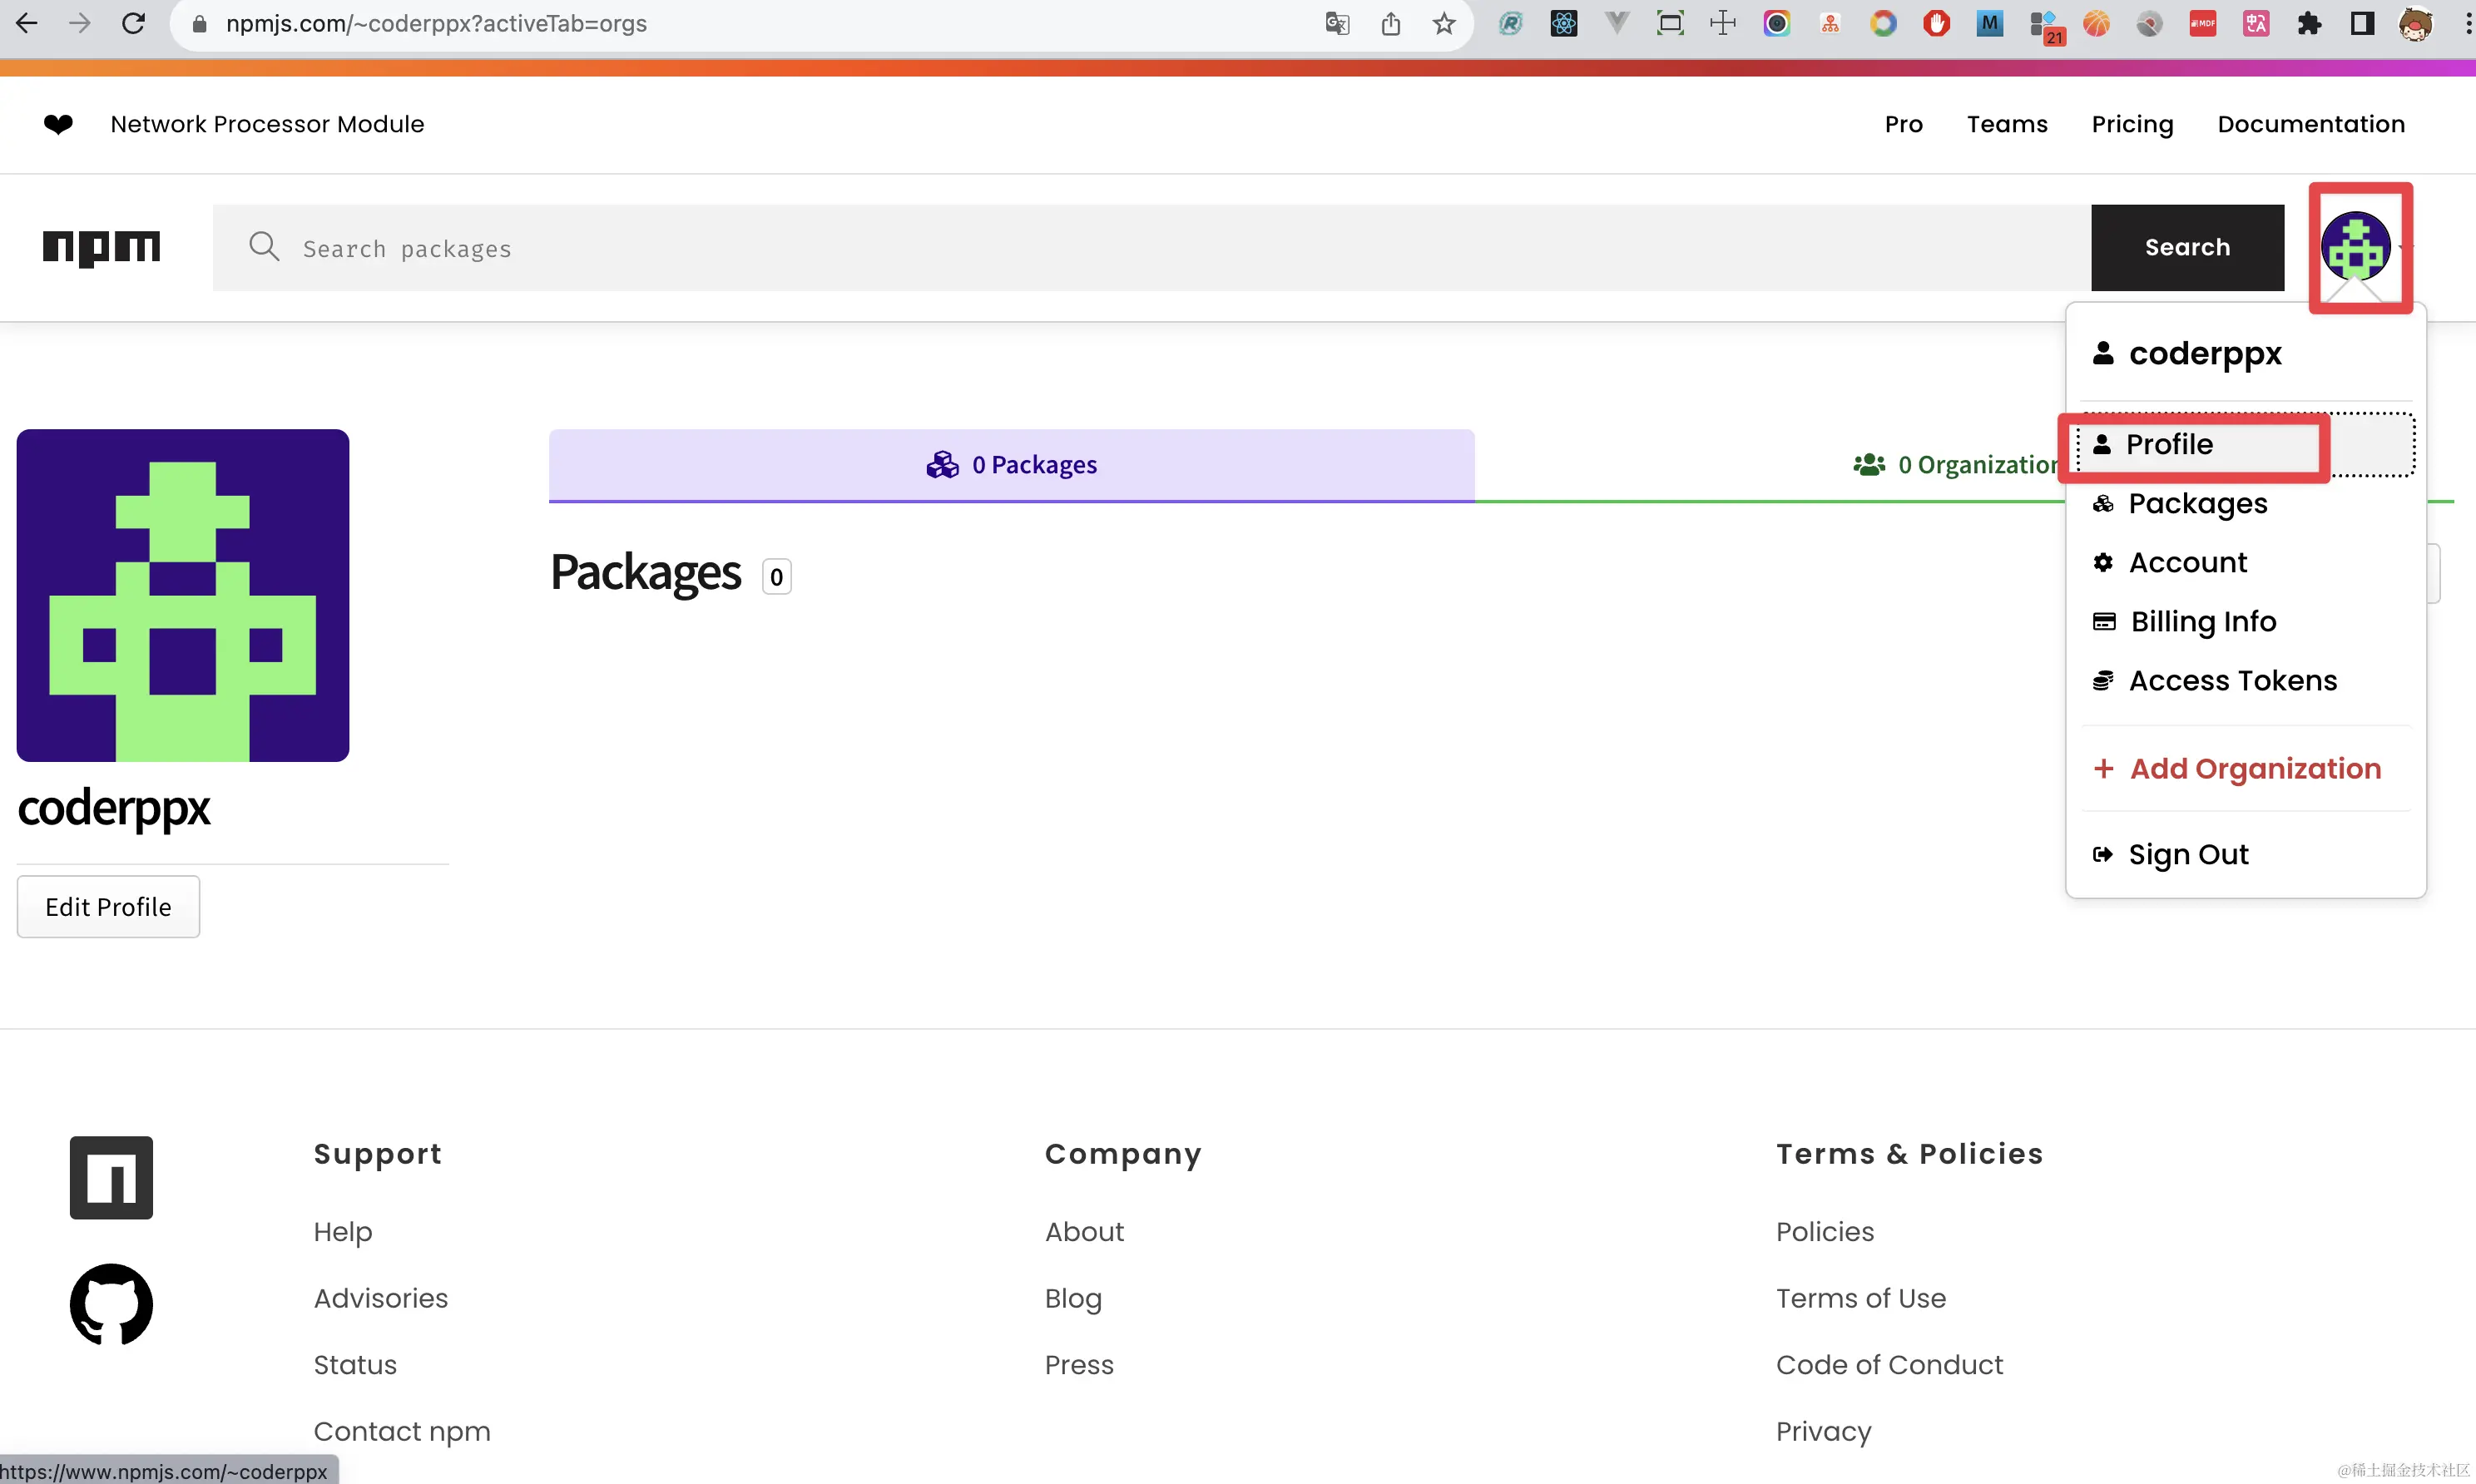Click the Packages heading count badge
Image resolution: width=2476 pixels, height=1484 pixels.
[776, 576]
